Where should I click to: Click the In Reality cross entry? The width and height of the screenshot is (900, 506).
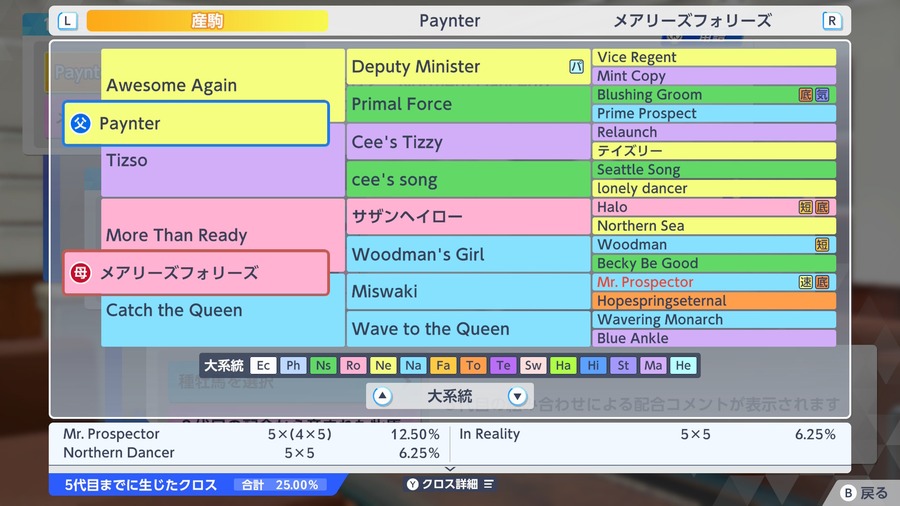[647, 434]
